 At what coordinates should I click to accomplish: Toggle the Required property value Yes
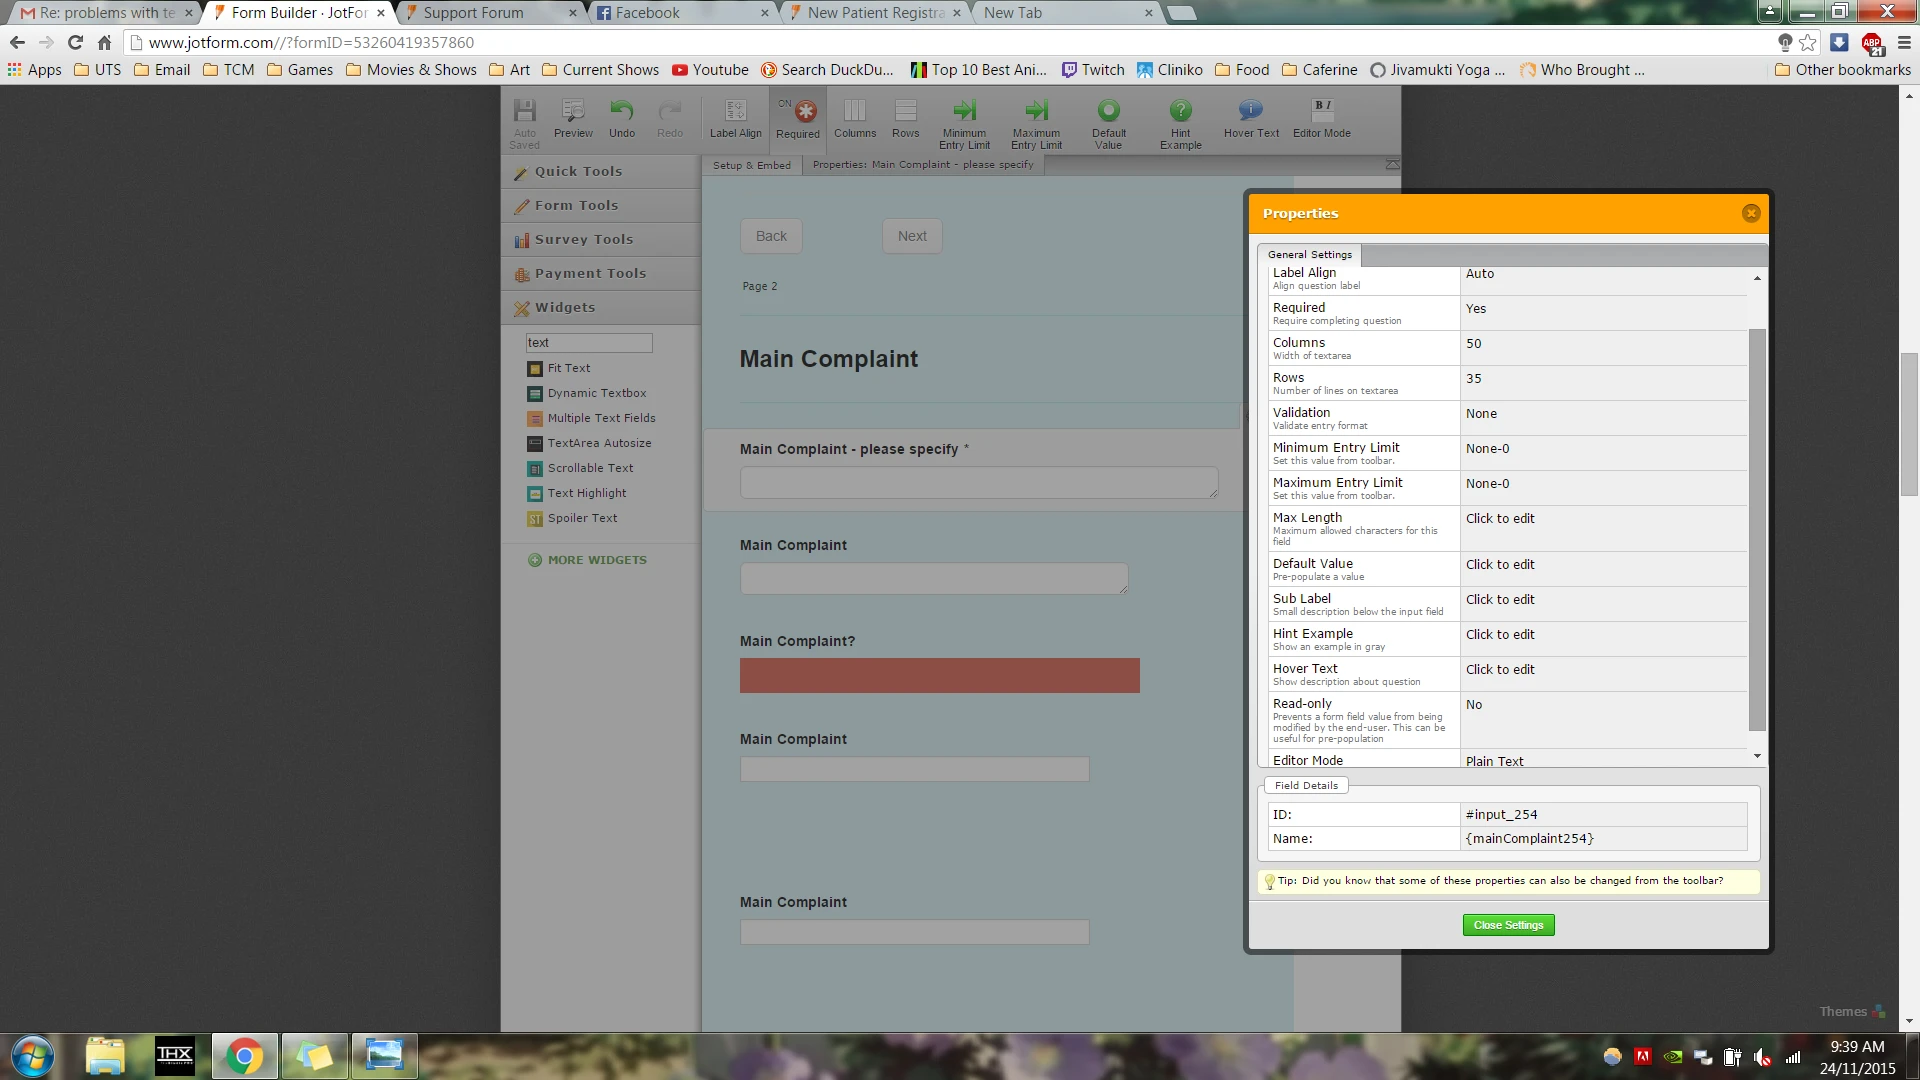[x=1476, y=309]
